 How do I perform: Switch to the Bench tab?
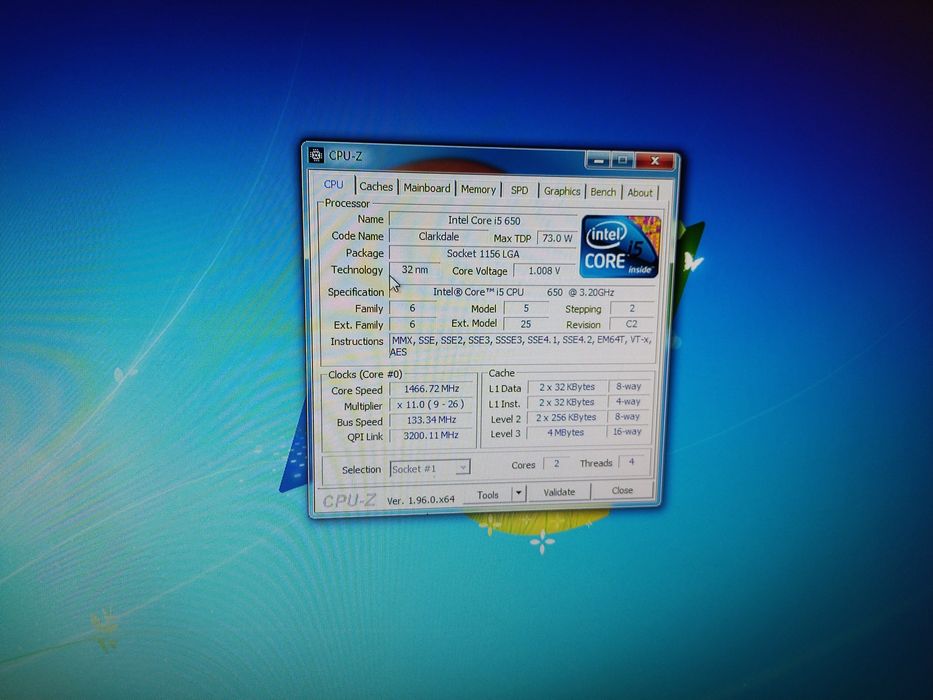(x=603, y=192)
